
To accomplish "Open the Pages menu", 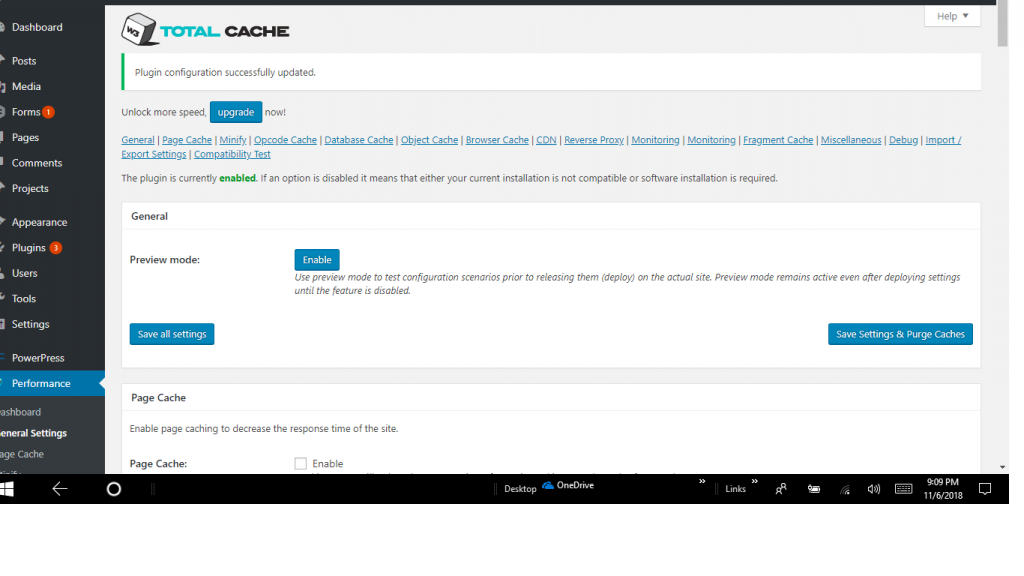I will pos(25,137).
